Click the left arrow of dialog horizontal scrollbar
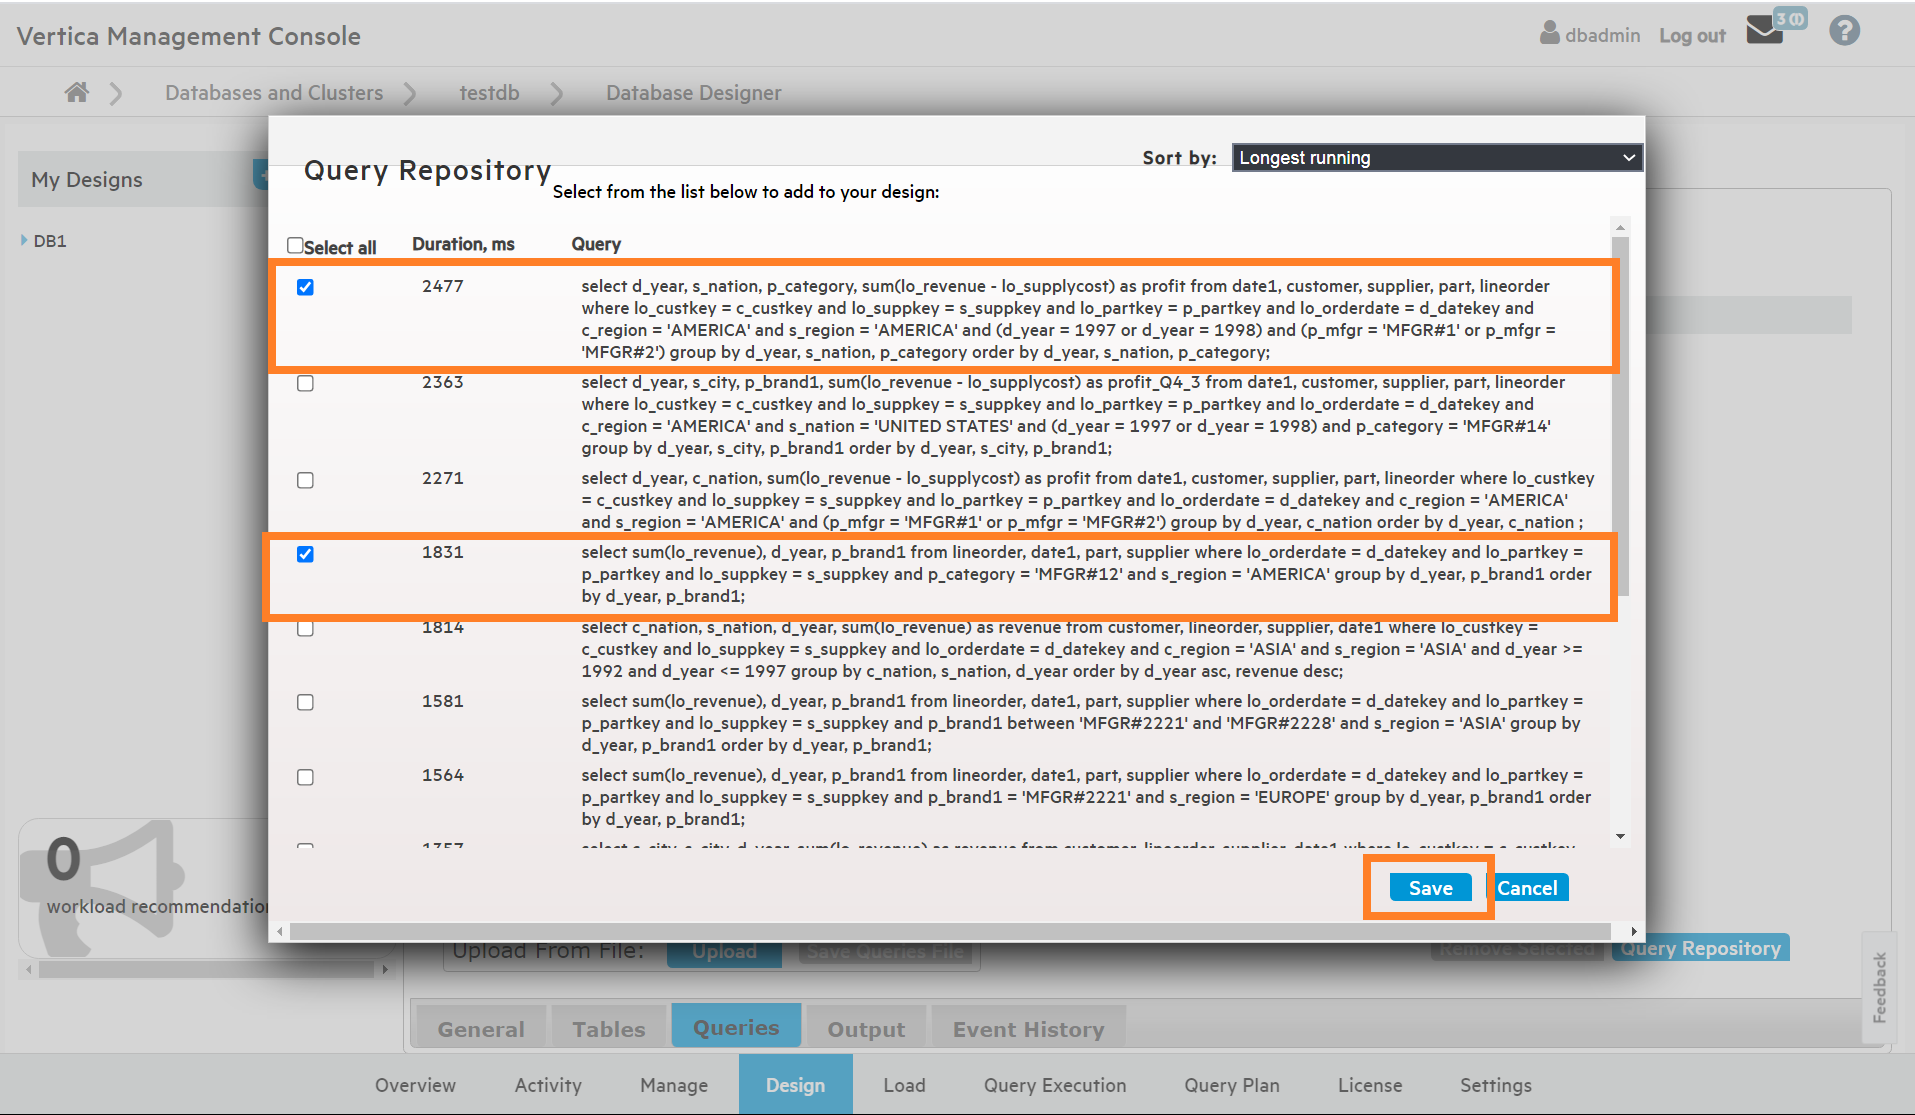 point(280,931)
